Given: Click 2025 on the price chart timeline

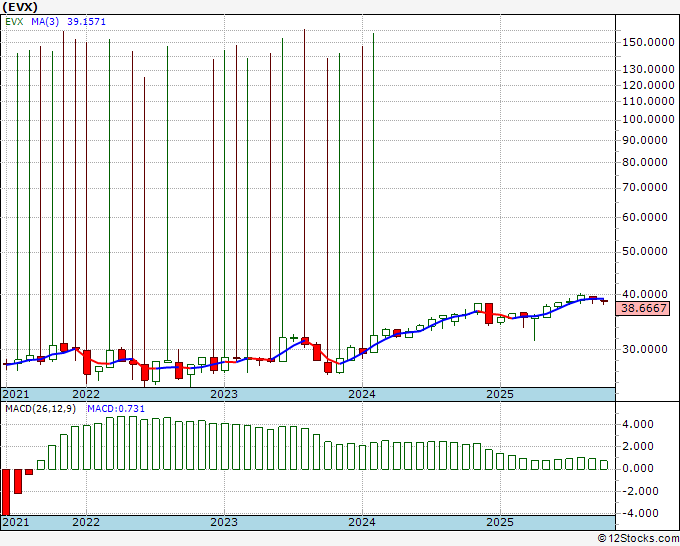Looking at the screenshot, I should (x=500, y=394).
